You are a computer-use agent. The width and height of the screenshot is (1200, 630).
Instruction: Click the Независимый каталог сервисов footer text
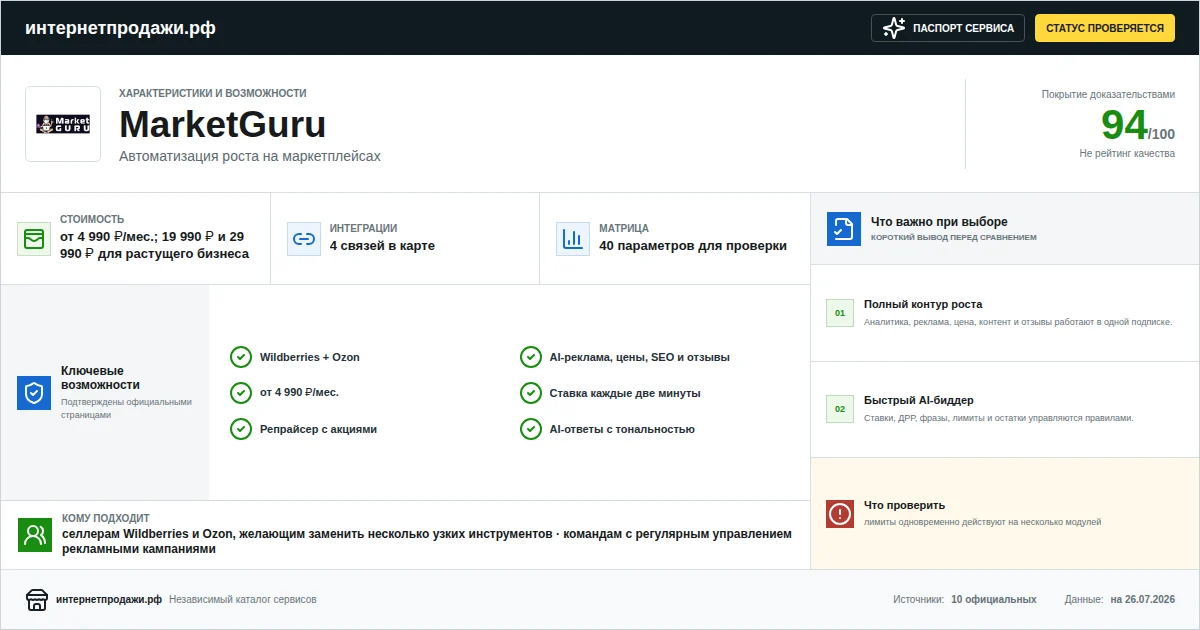[x=243, y=600]
